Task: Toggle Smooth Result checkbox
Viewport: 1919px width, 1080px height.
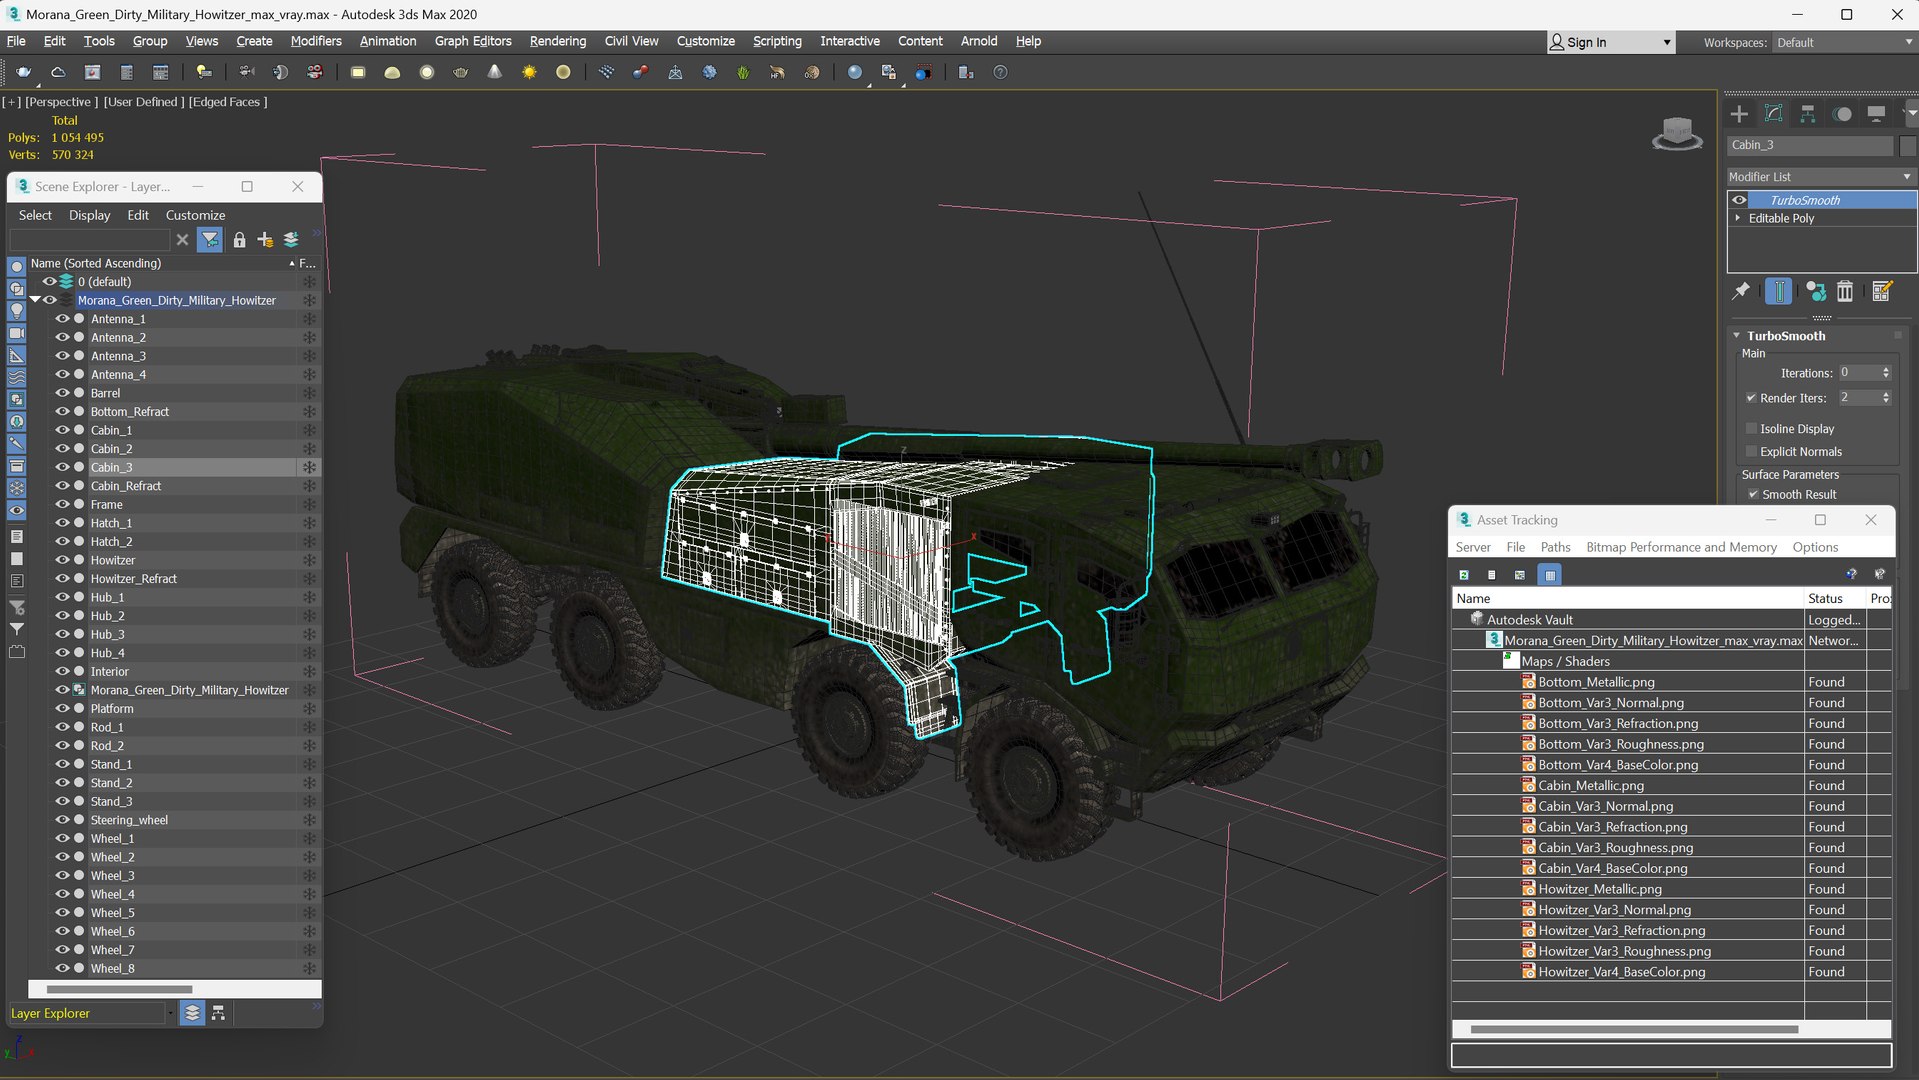Action: [1753, 495]
